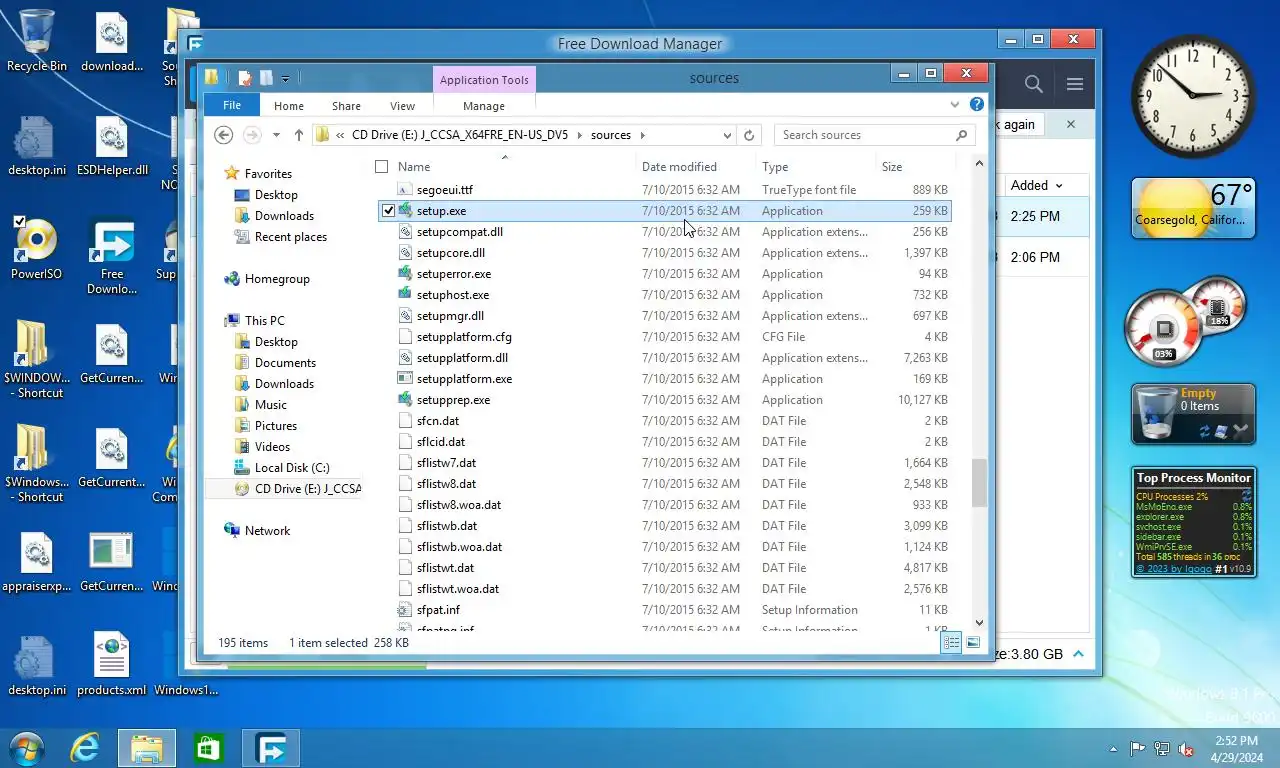Close the notification bar in Download Manager
This screenshot has height=768, width=1280.
tap(1071, 124)
